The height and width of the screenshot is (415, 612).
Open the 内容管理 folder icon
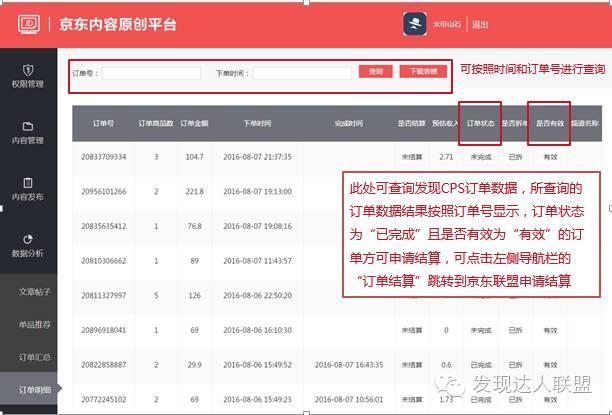pyautogui.click(x=28, y=126)
